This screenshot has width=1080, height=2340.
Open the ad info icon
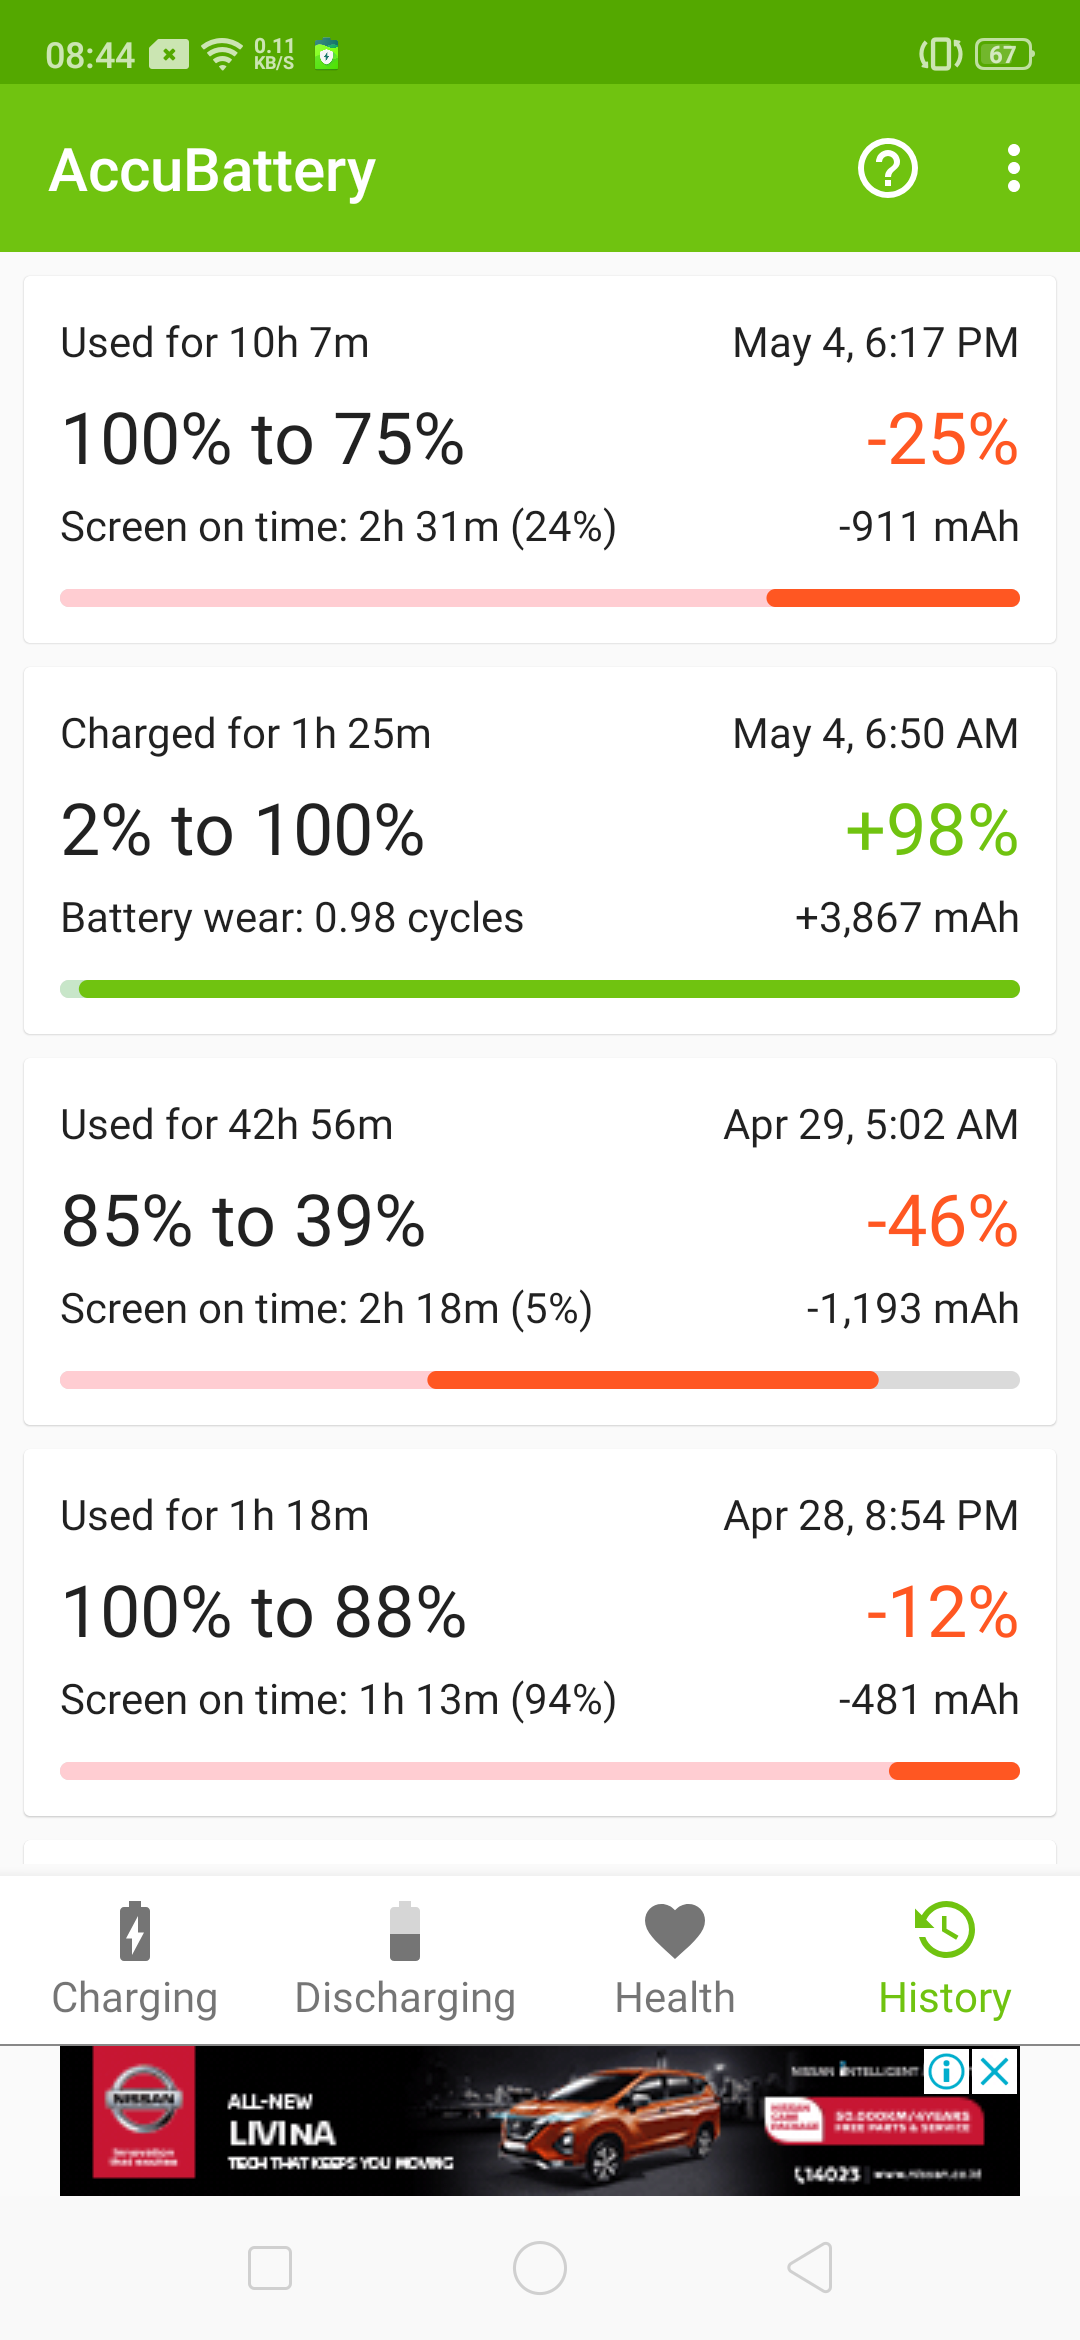[x=946, y=2071]
